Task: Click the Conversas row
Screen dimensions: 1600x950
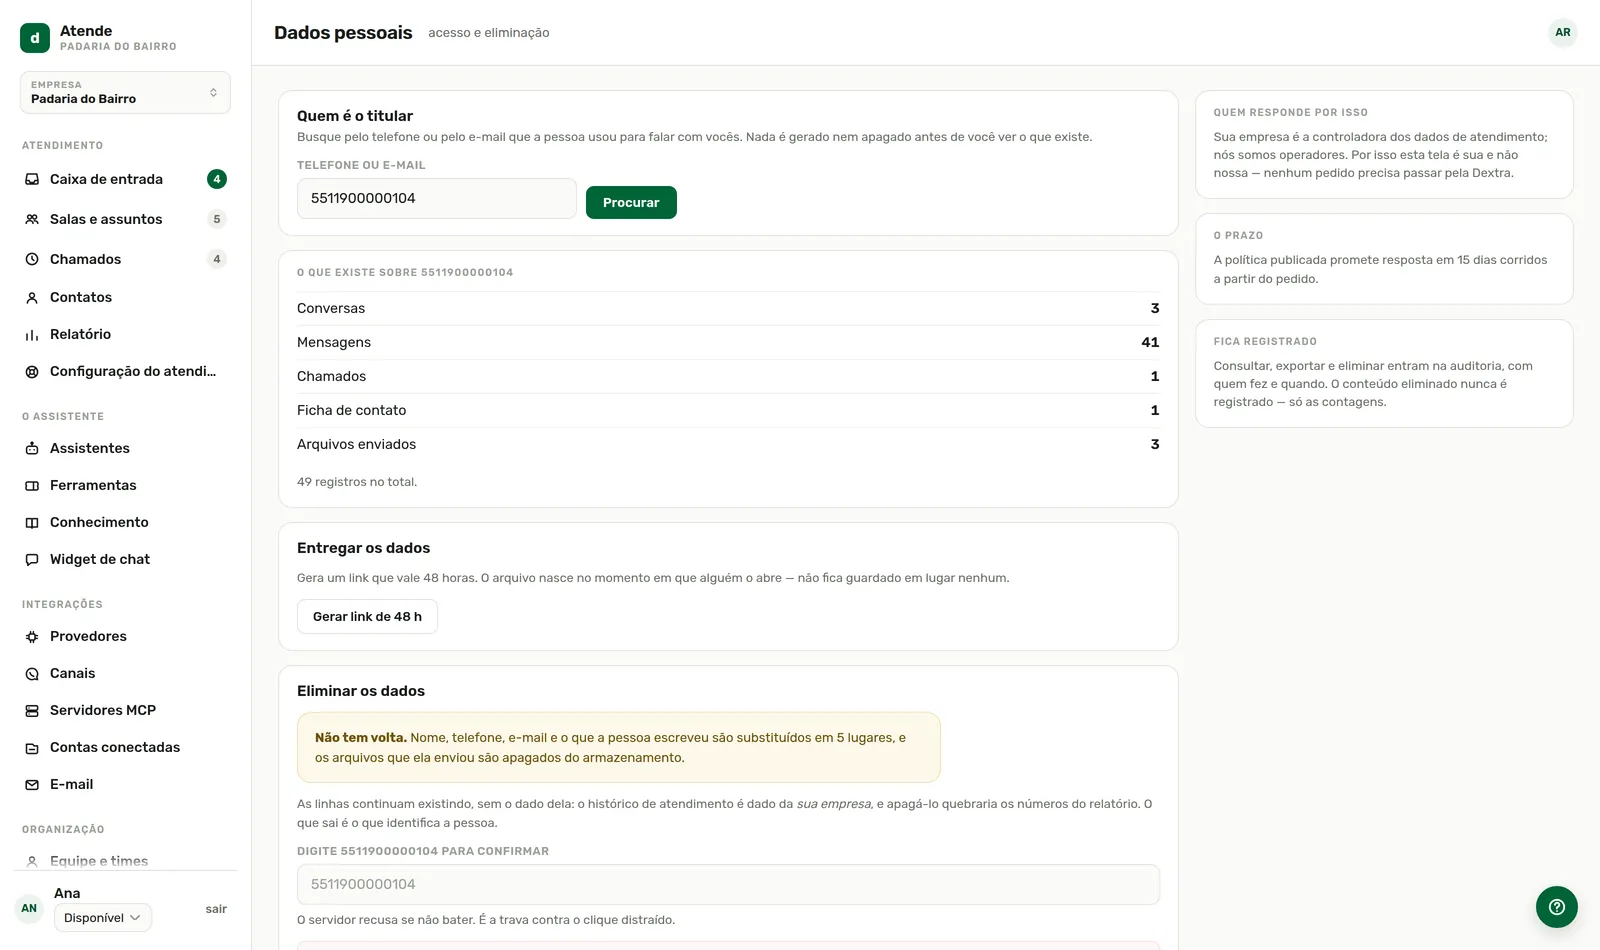Action: tap(728, 308)
